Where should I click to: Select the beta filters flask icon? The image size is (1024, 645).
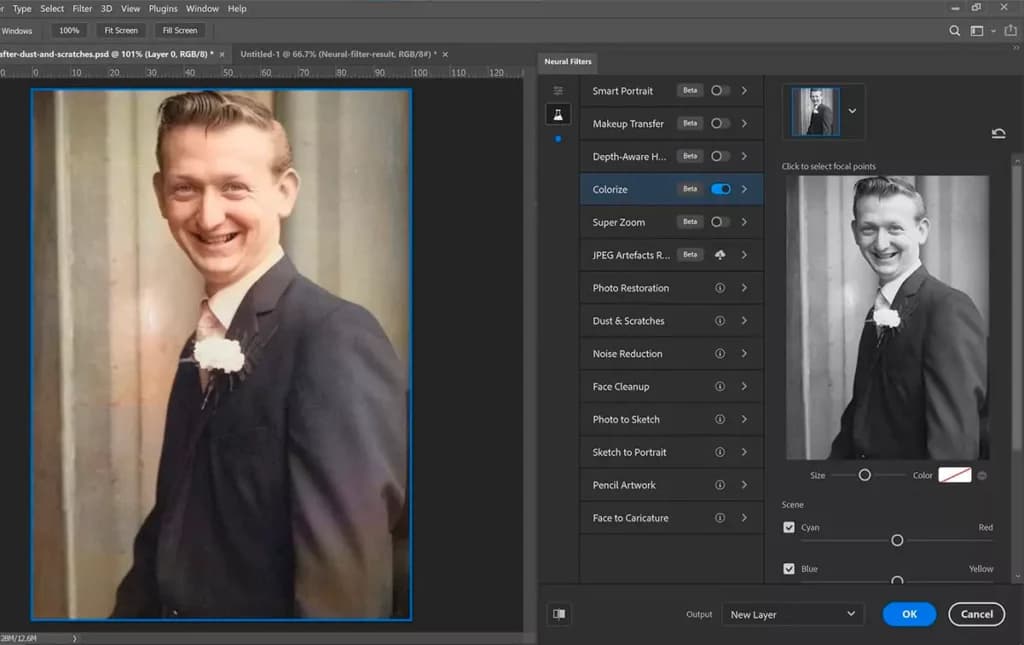(x=558, y=115)
